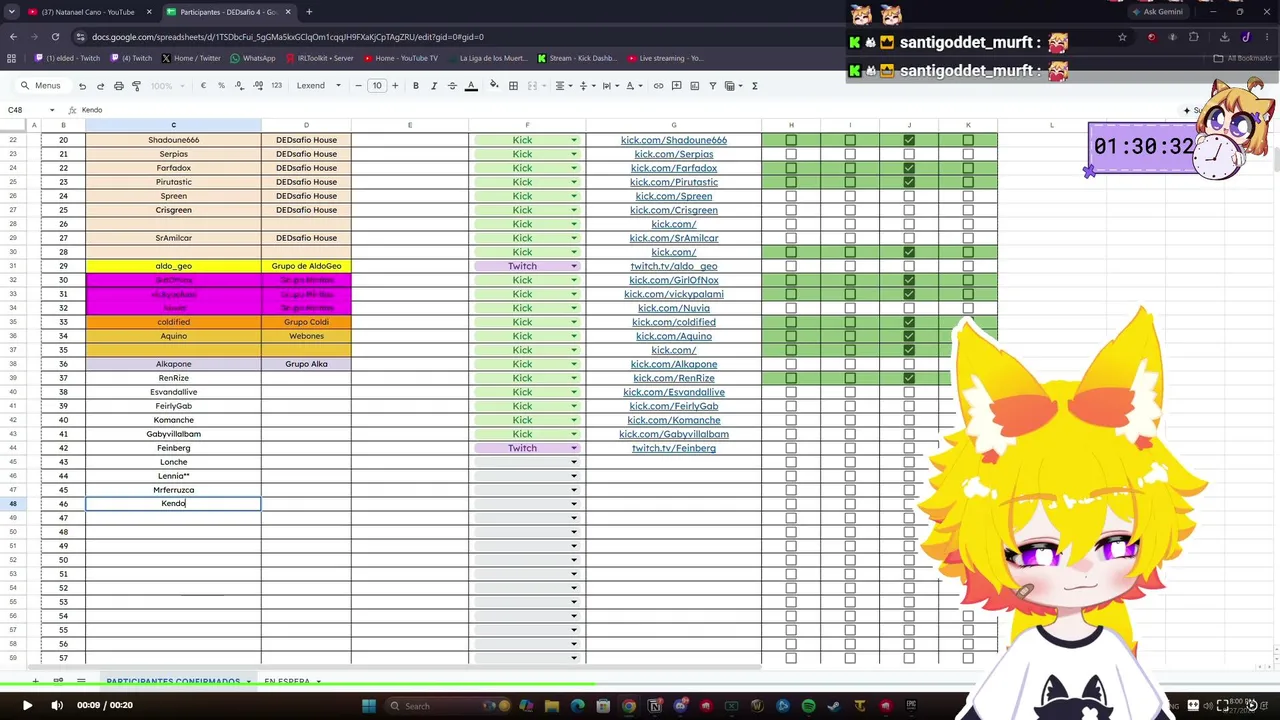Add a comment from the toolbar
1280x720 pixels.
click(x=676, y=86)
